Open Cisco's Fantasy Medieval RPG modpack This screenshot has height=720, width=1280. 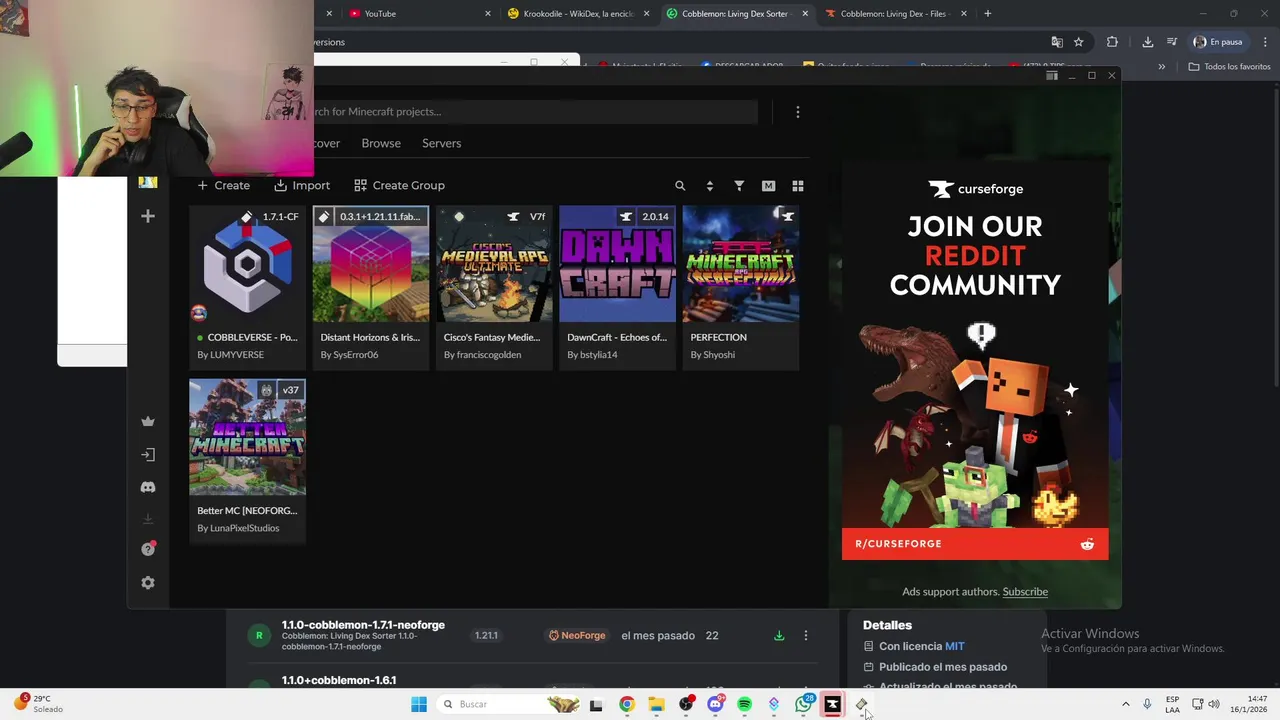tap(494, 287)
